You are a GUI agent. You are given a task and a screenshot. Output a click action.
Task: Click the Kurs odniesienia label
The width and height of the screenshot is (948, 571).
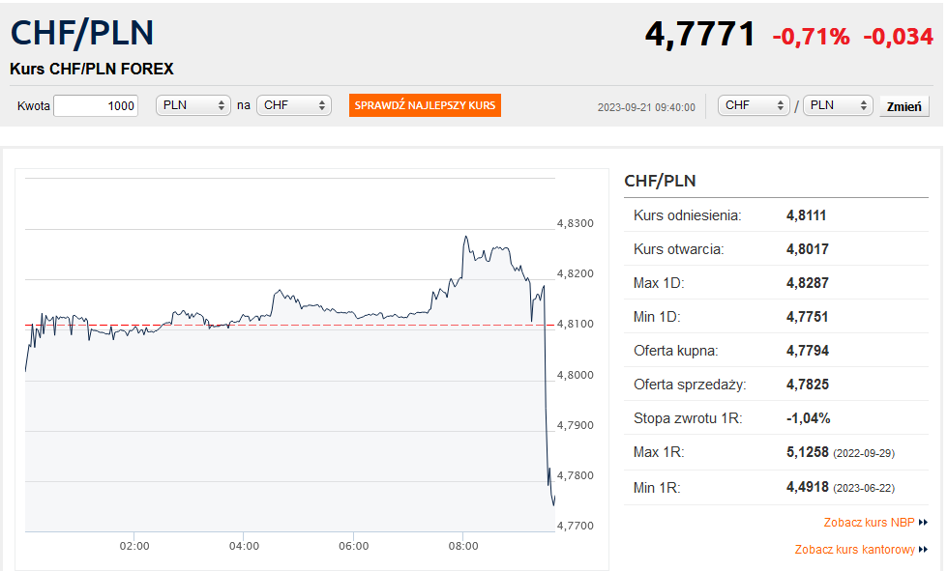click(687, 215)
